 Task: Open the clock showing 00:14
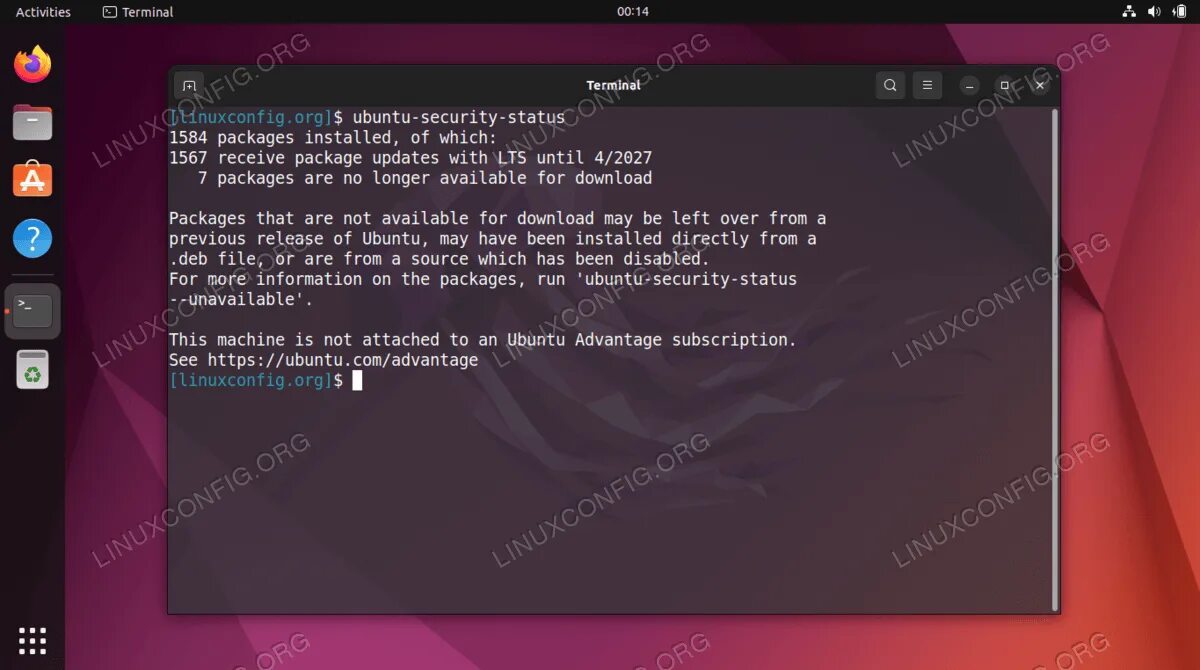point(633,12)
